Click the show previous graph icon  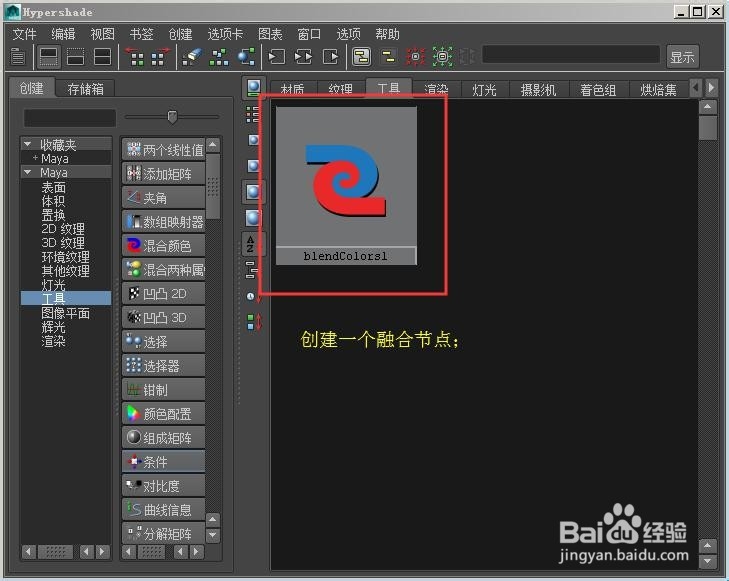click(136, 57)
